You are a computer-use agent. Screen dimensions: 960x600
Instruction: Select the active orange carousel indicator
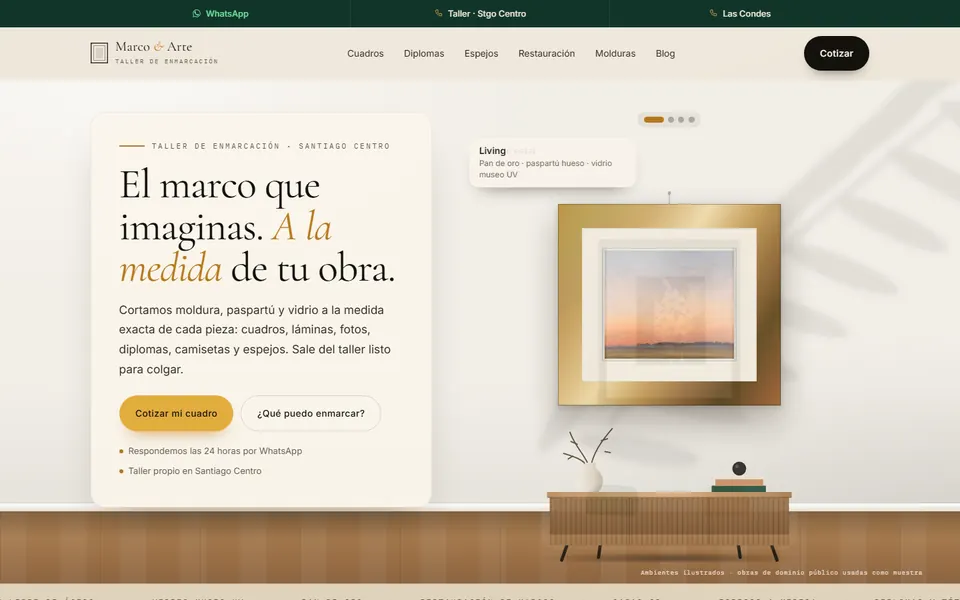654,119
